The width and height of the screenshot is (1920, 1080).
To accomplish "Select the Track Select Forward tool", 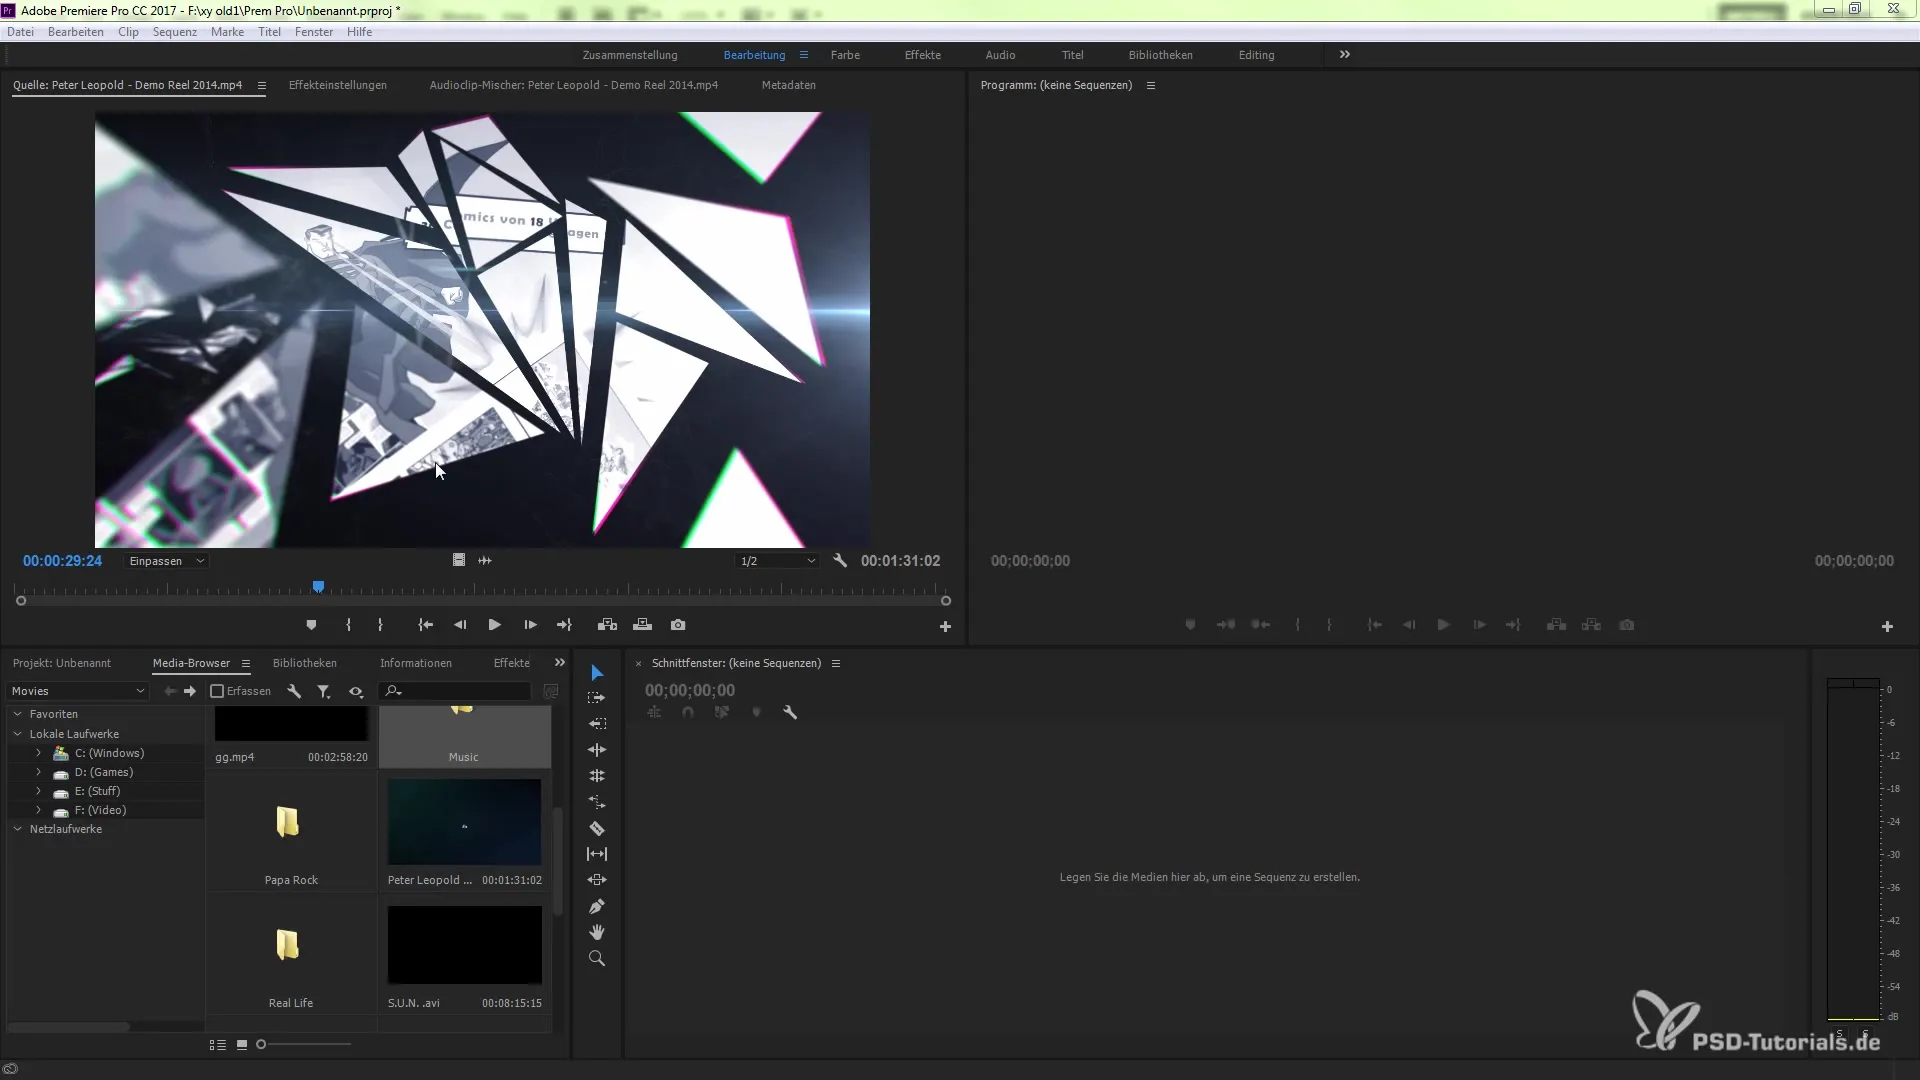I will (597, 698).
